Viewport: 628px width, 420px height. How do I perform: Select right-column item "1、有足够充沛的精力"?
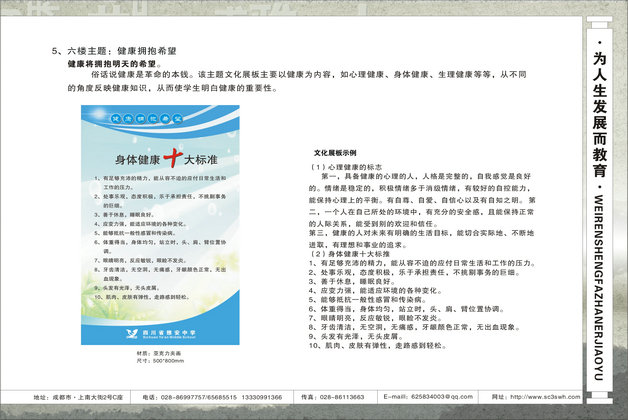(x=422, y=263)
